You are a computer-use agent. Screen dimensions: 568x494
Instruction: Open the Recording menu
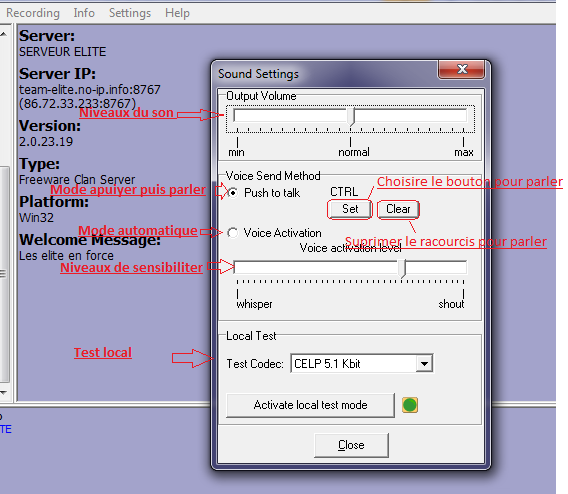33,13
